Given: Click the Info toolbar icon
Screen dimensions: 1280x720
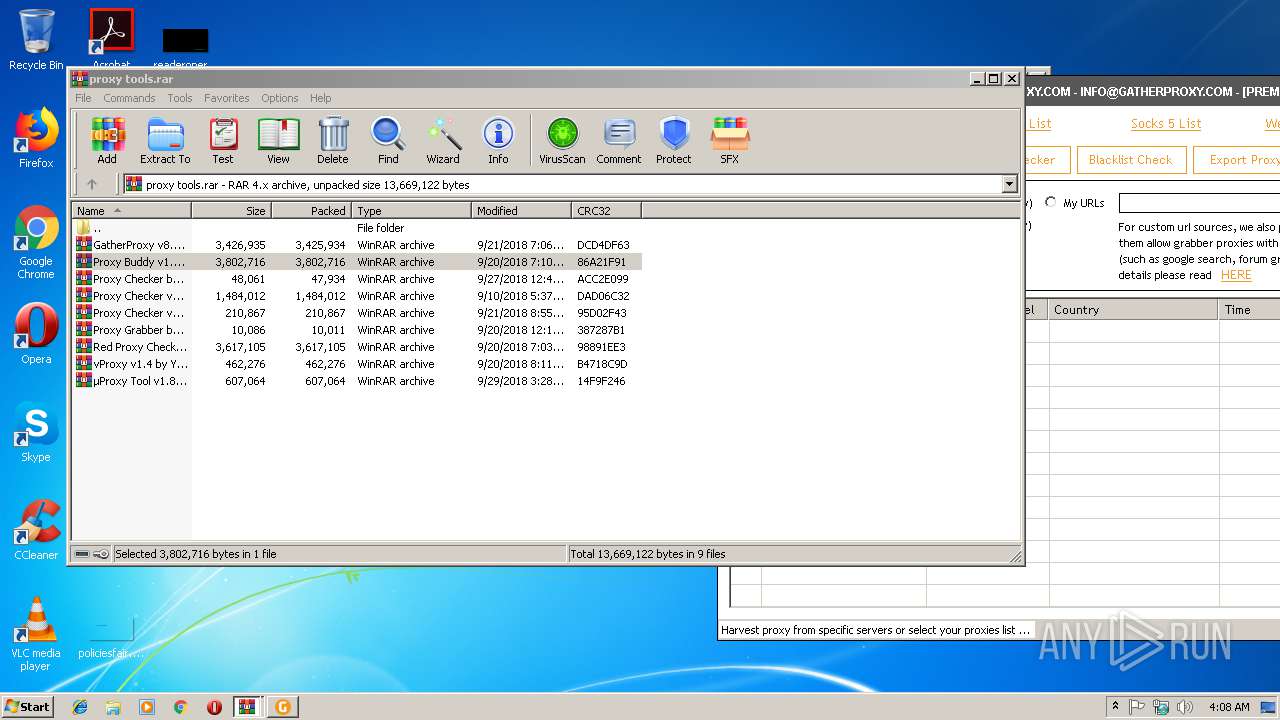Looking at the screenshot, I should tap(498, 140).
